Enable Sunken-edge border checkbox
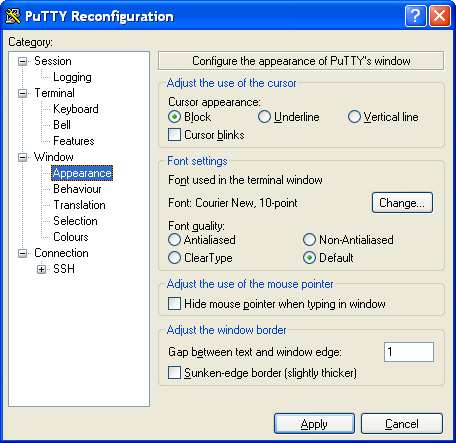The image size is (456, 443). click(x=174, y=373)
